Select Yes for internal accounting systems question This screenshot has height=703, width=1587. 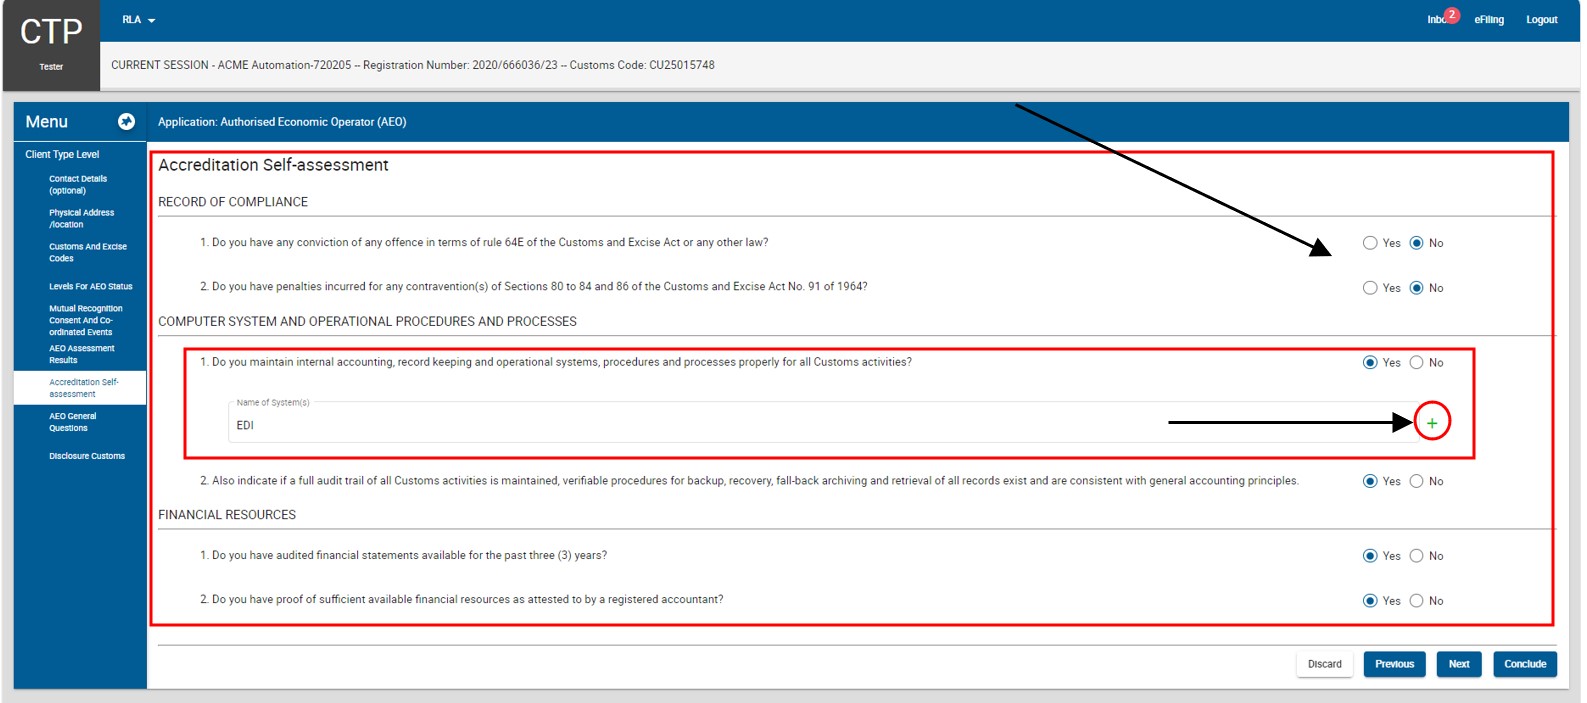(1370, 363)
